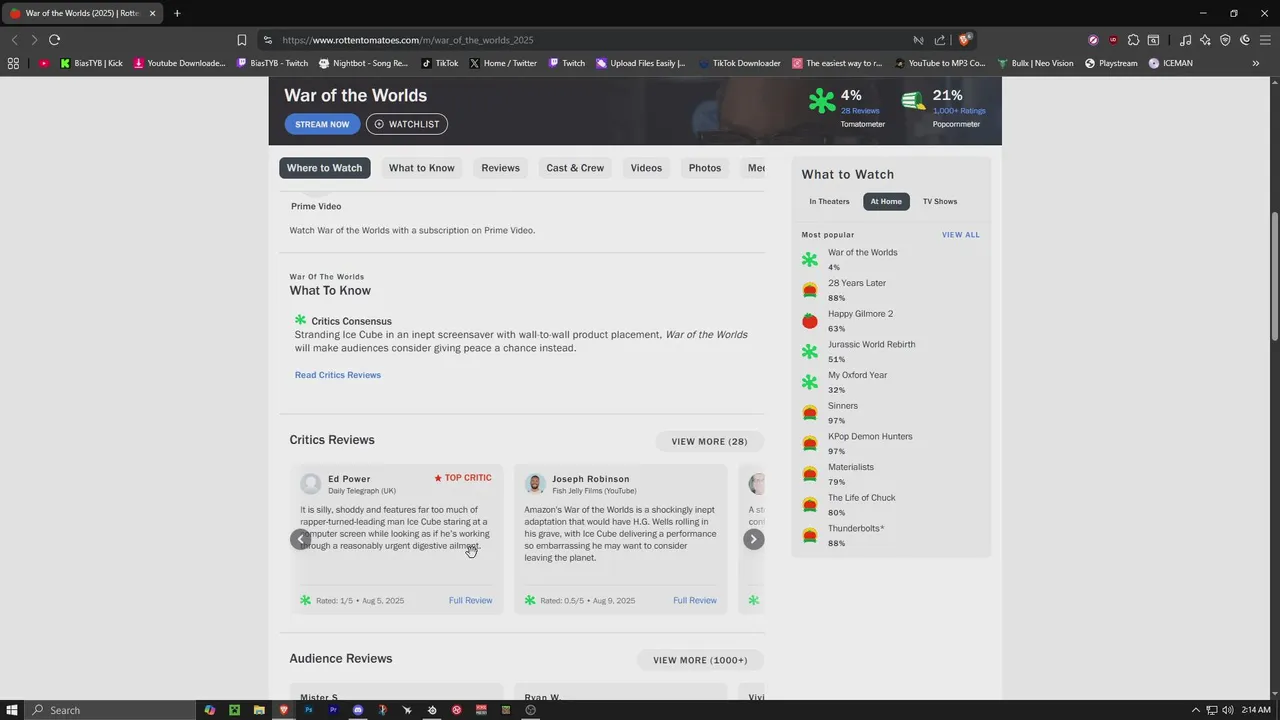Open the Videos tab
The width and height of the screenshot is (1280, 720).
(646, 168)
